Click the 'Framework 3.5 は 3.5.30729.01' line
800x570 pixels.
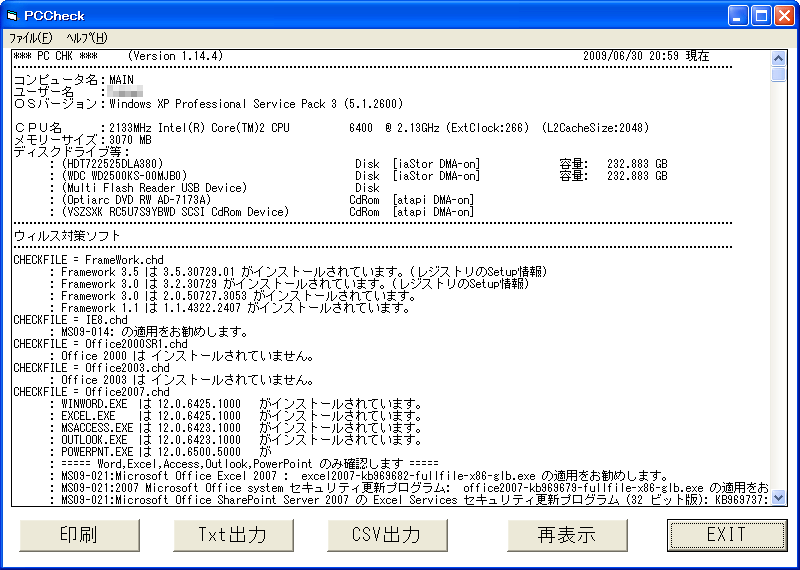[298, 271]
